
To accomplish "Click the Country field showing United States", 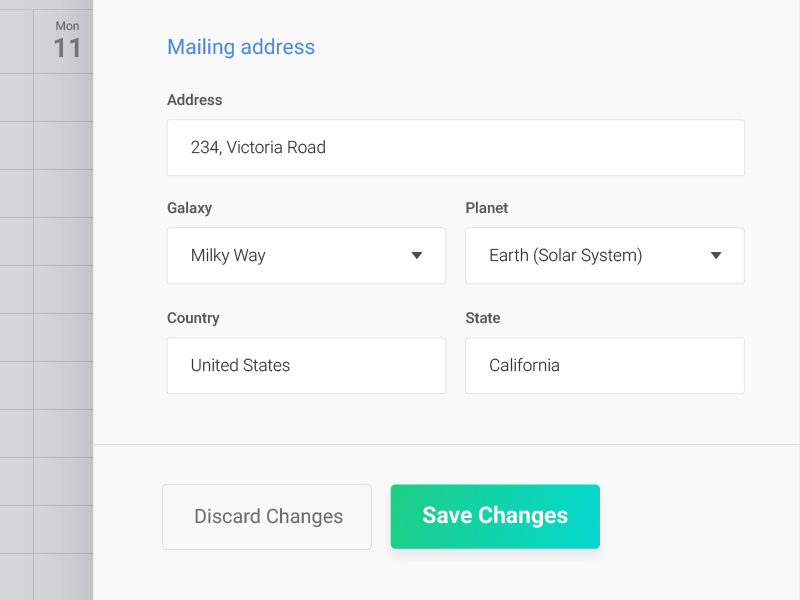I will coord(306,365).
